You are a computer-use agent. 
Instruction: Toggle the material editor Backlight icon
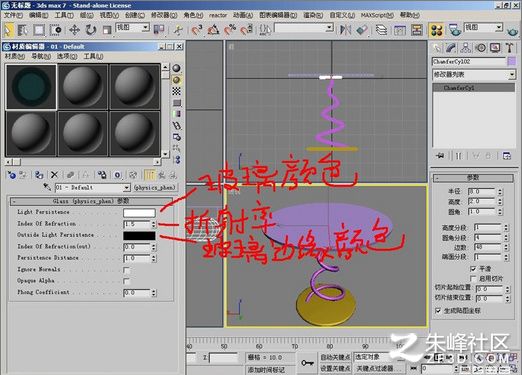pyautogui.click(x=176, y=80)
